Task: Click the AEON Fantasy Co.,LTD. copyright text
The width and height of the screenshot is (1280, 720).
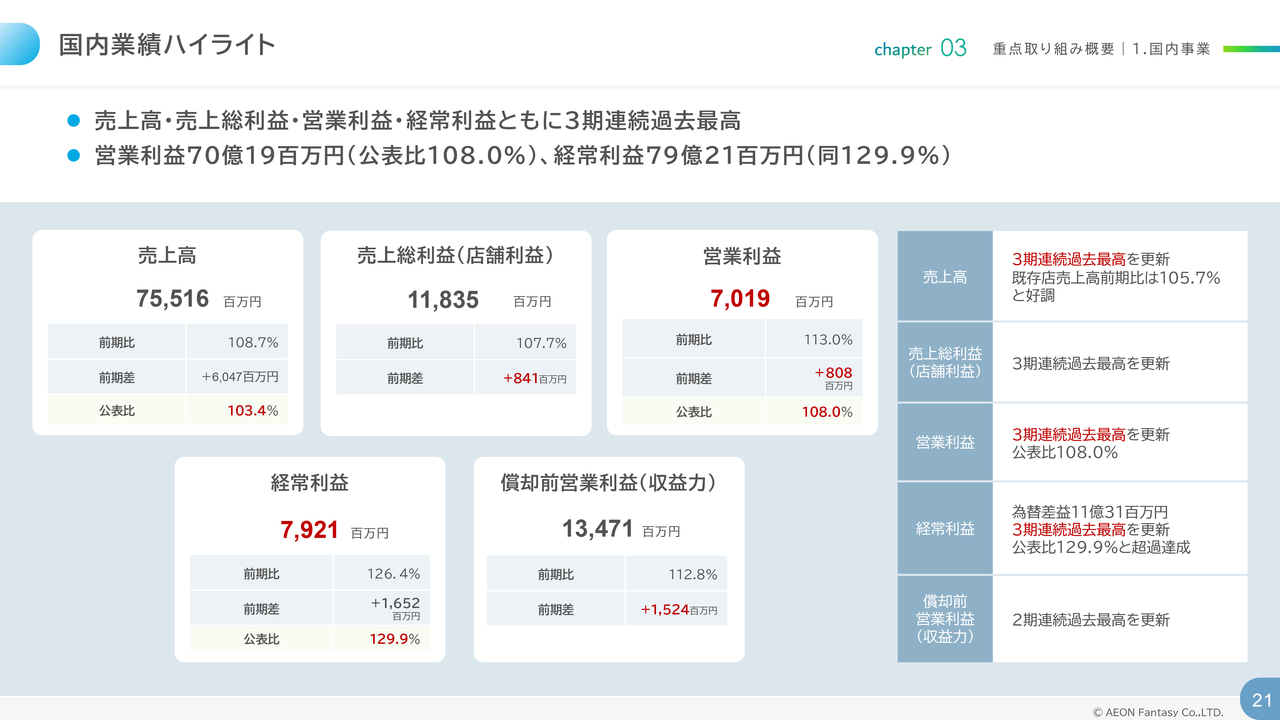Action: point(1157,713)
